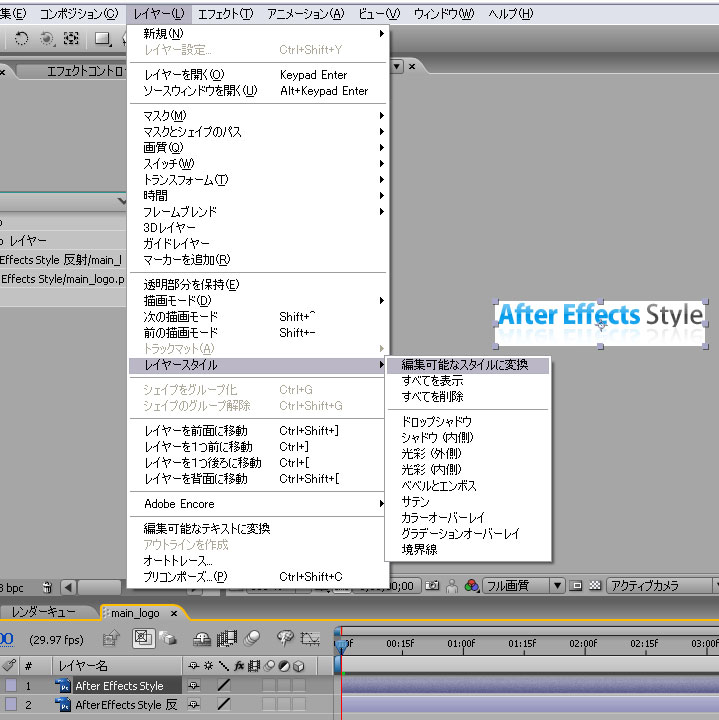Open the RGB channel display icon

[x=472, y=585]
